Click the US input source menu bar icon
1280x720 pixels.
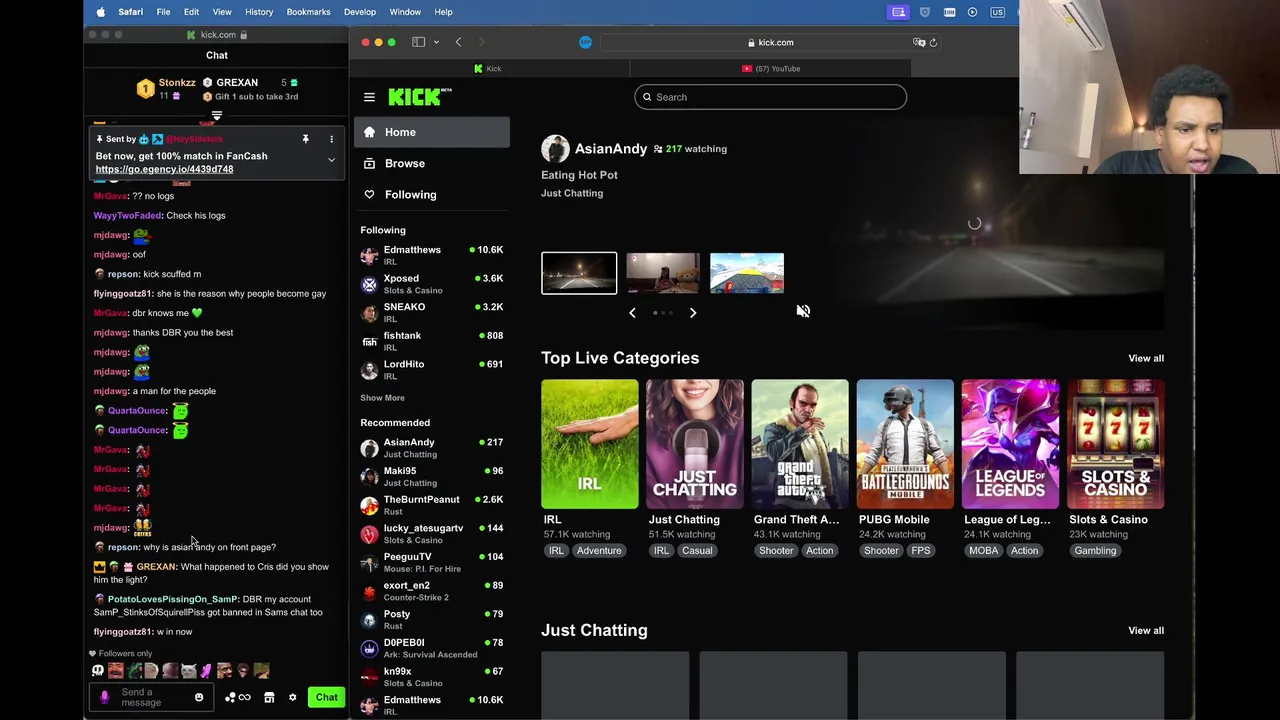pyautogui.click(x=997, y=12)
